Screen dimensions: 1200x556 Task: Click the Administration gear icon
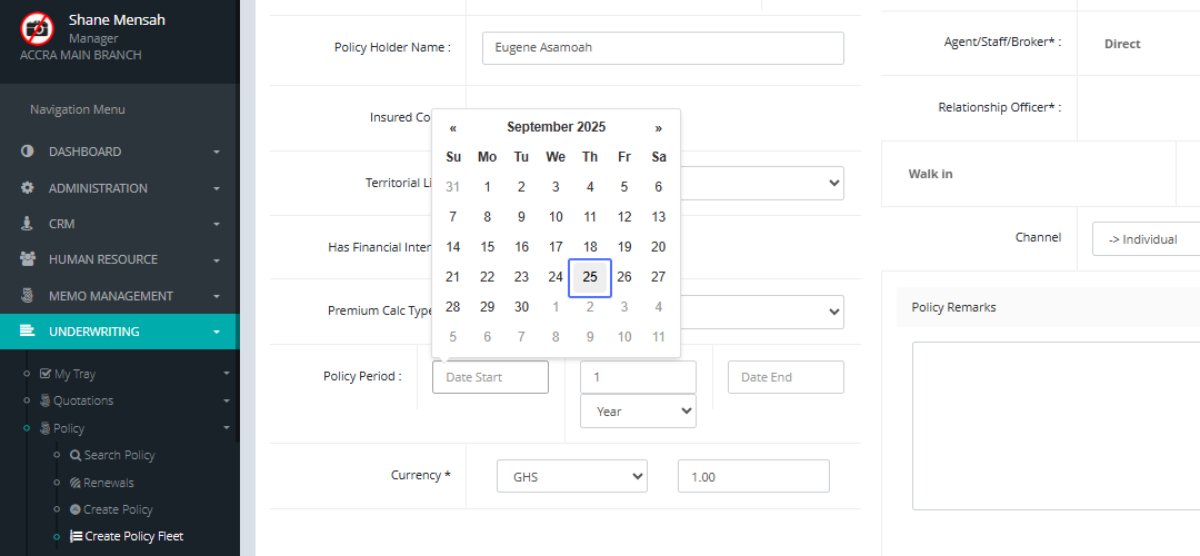click(x=28, y=188)
